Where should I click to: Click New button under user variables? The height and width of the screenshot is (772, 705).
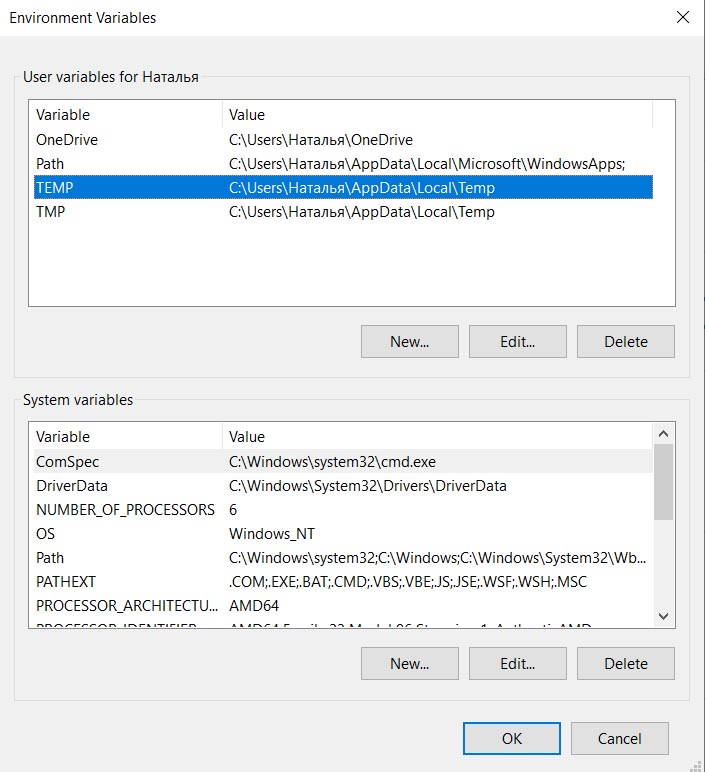(409, 341)
